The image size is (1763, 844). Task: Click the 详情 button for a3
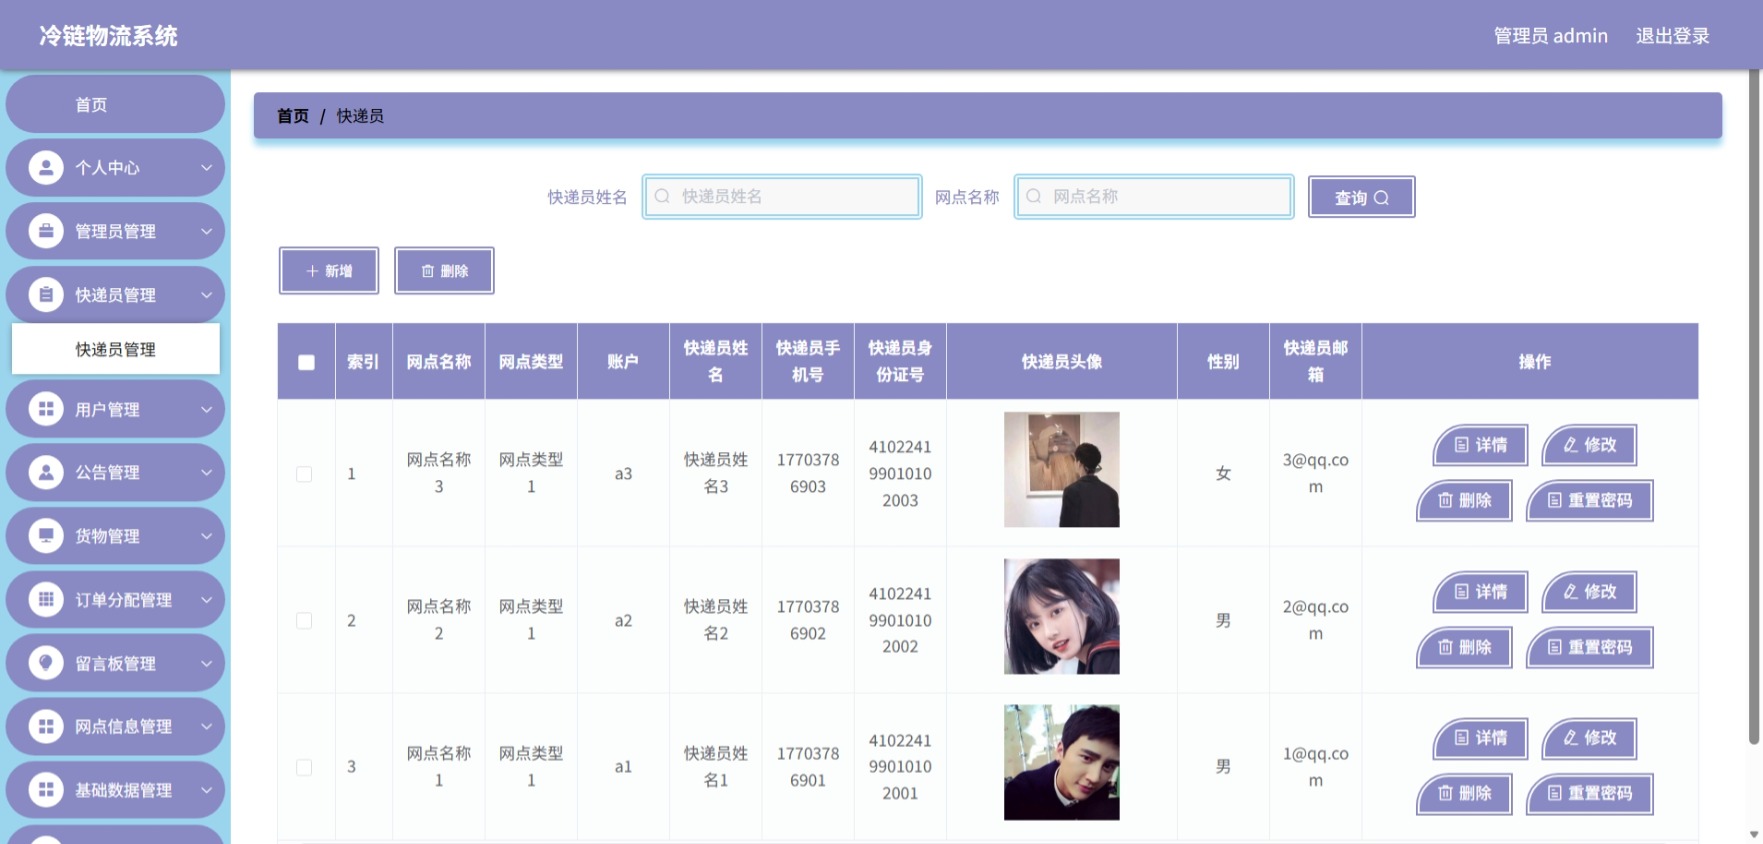click(x=1480, y=445)
